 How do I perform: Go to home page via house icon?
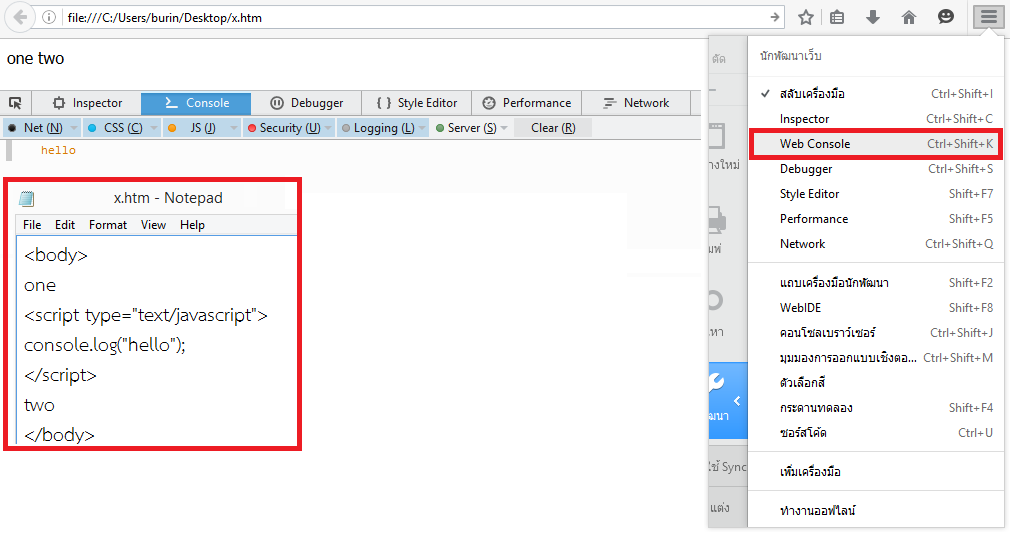coord(909,17)
